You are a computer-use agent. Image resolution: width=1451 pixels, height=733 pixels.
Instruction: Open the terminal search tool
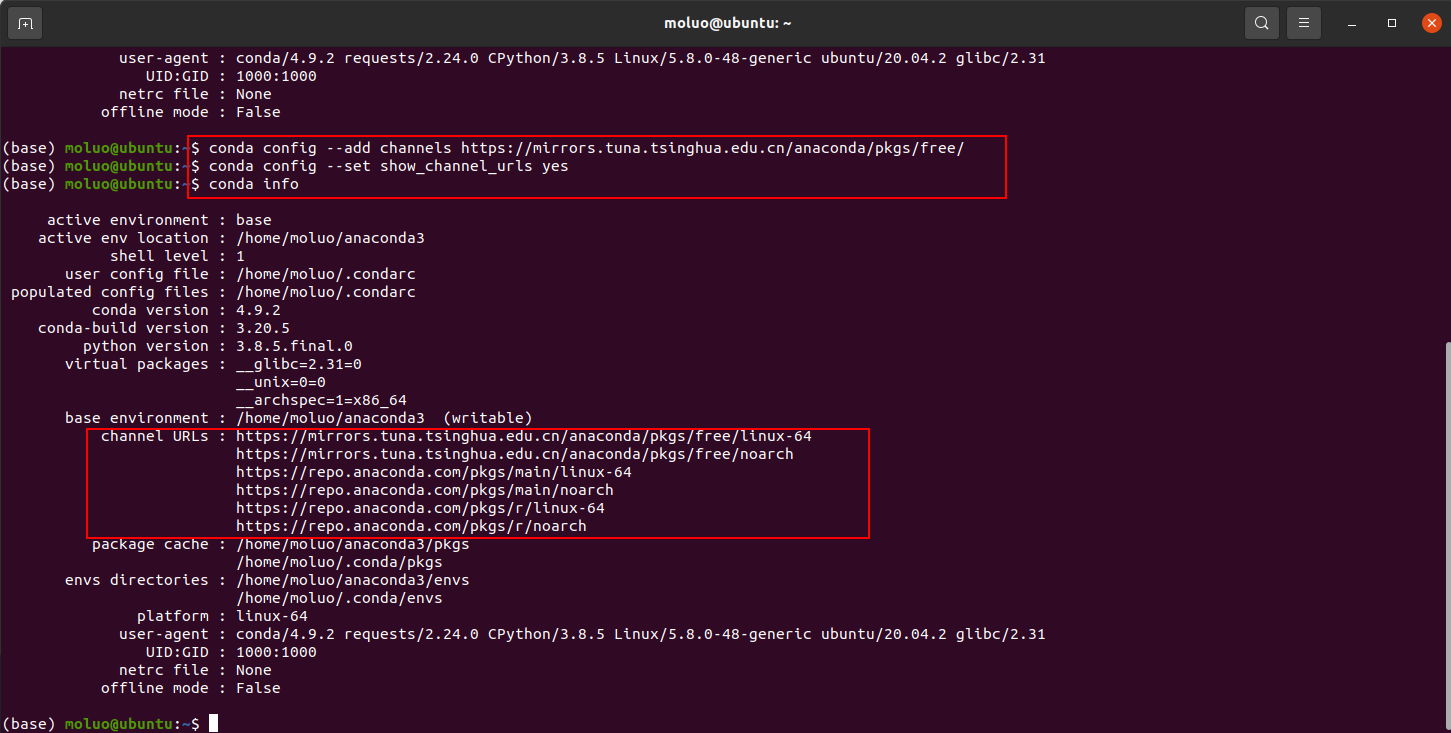[1262, 23]
